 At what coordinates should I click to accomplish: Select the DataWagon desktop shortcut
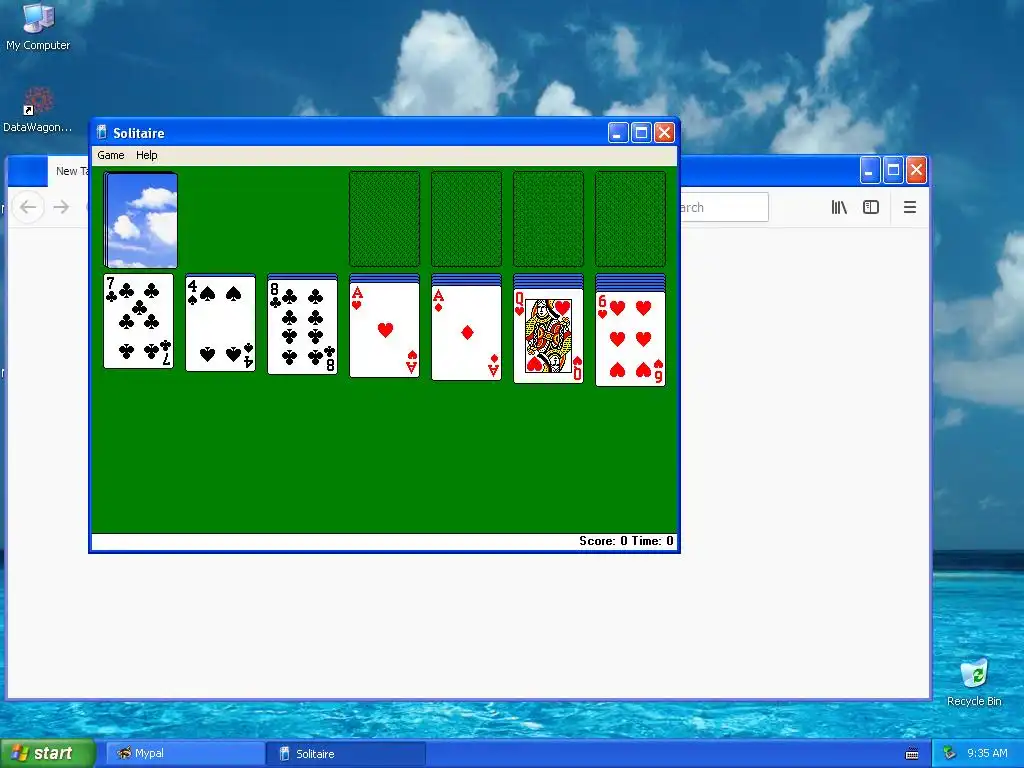click(x=37, y=110)
